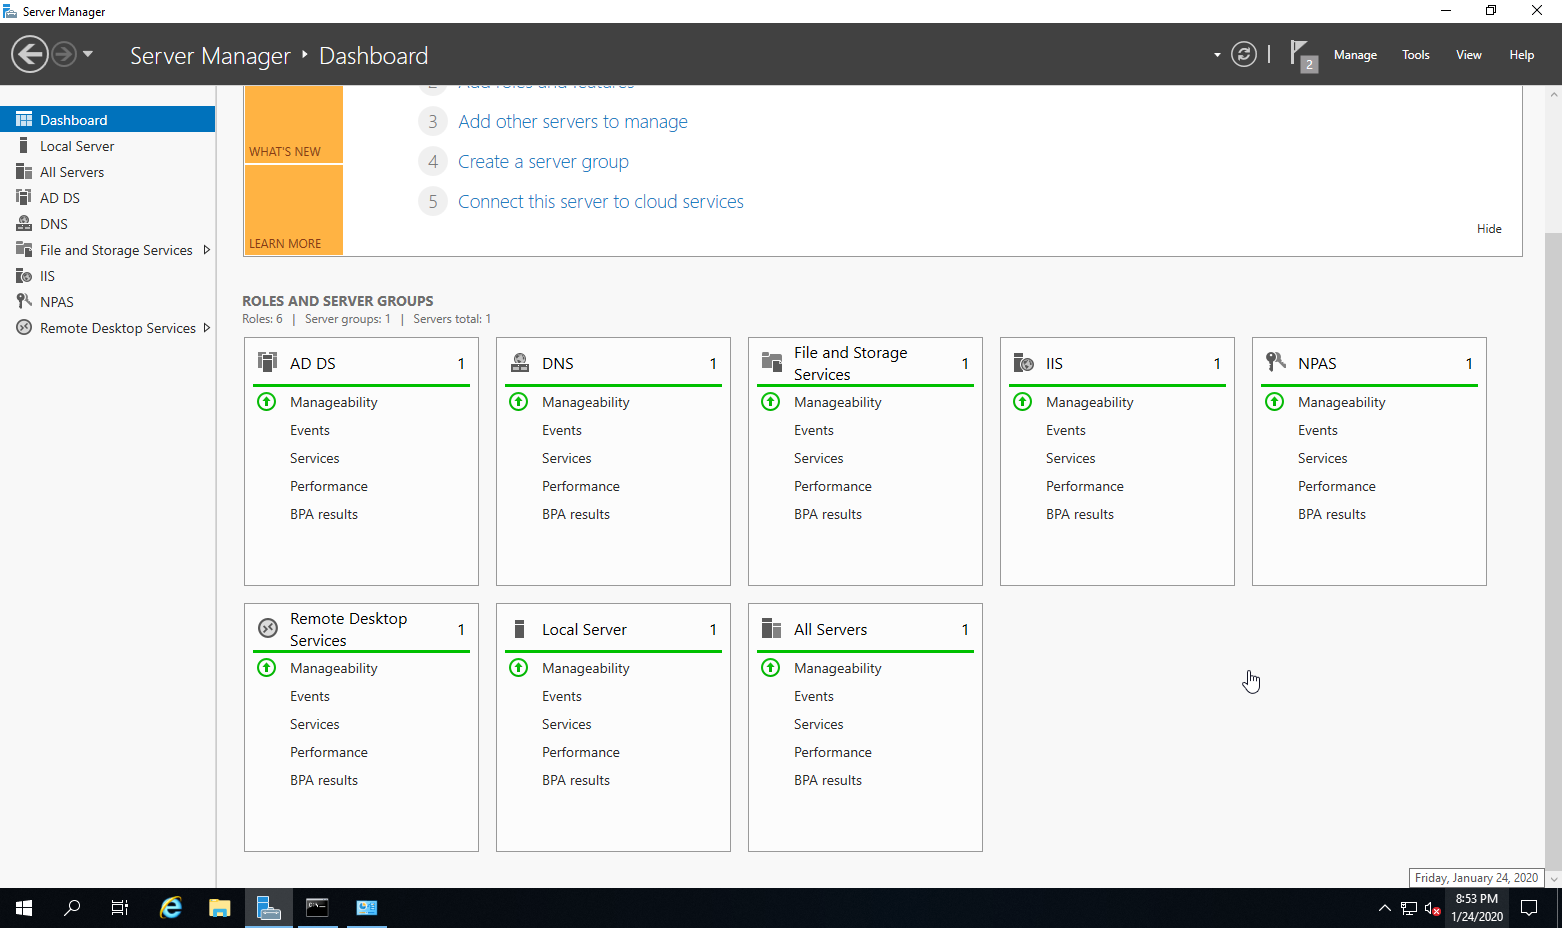The width and height of the screenshot is (1562, 928).
Task: Open Manageability in File and Storage tile
Action: (x=838, y=402)
